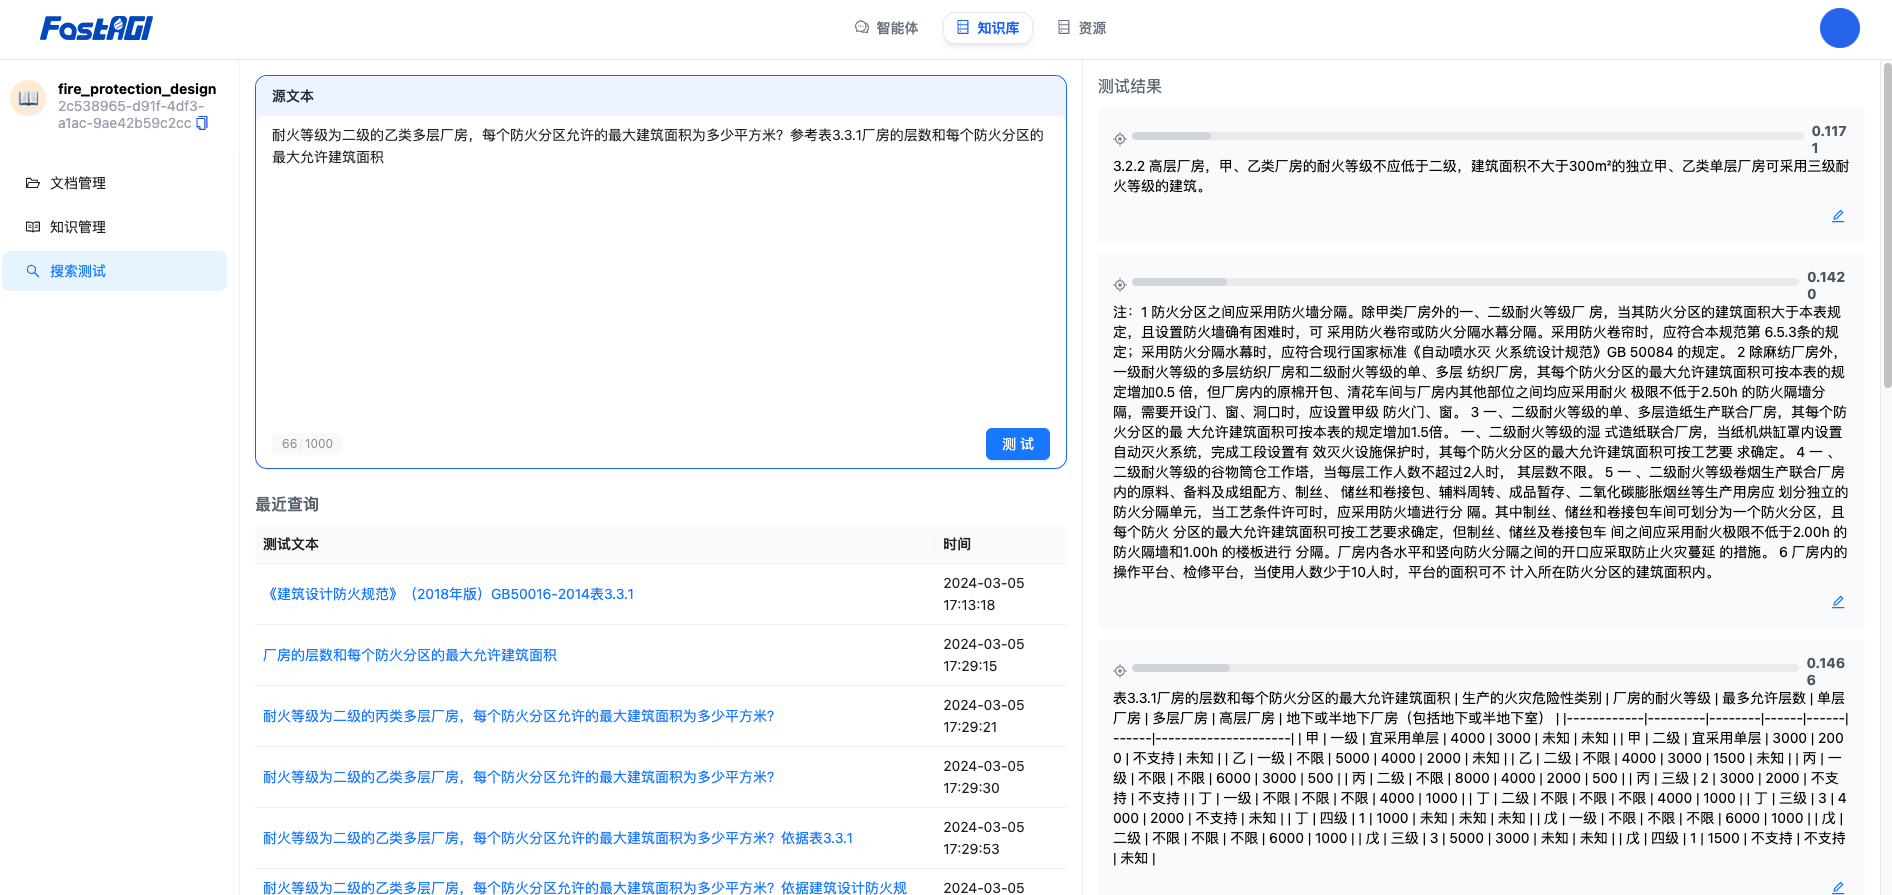Click the 搜索测试 magnifier icon

pyautogui.click(x=33, y=271)
